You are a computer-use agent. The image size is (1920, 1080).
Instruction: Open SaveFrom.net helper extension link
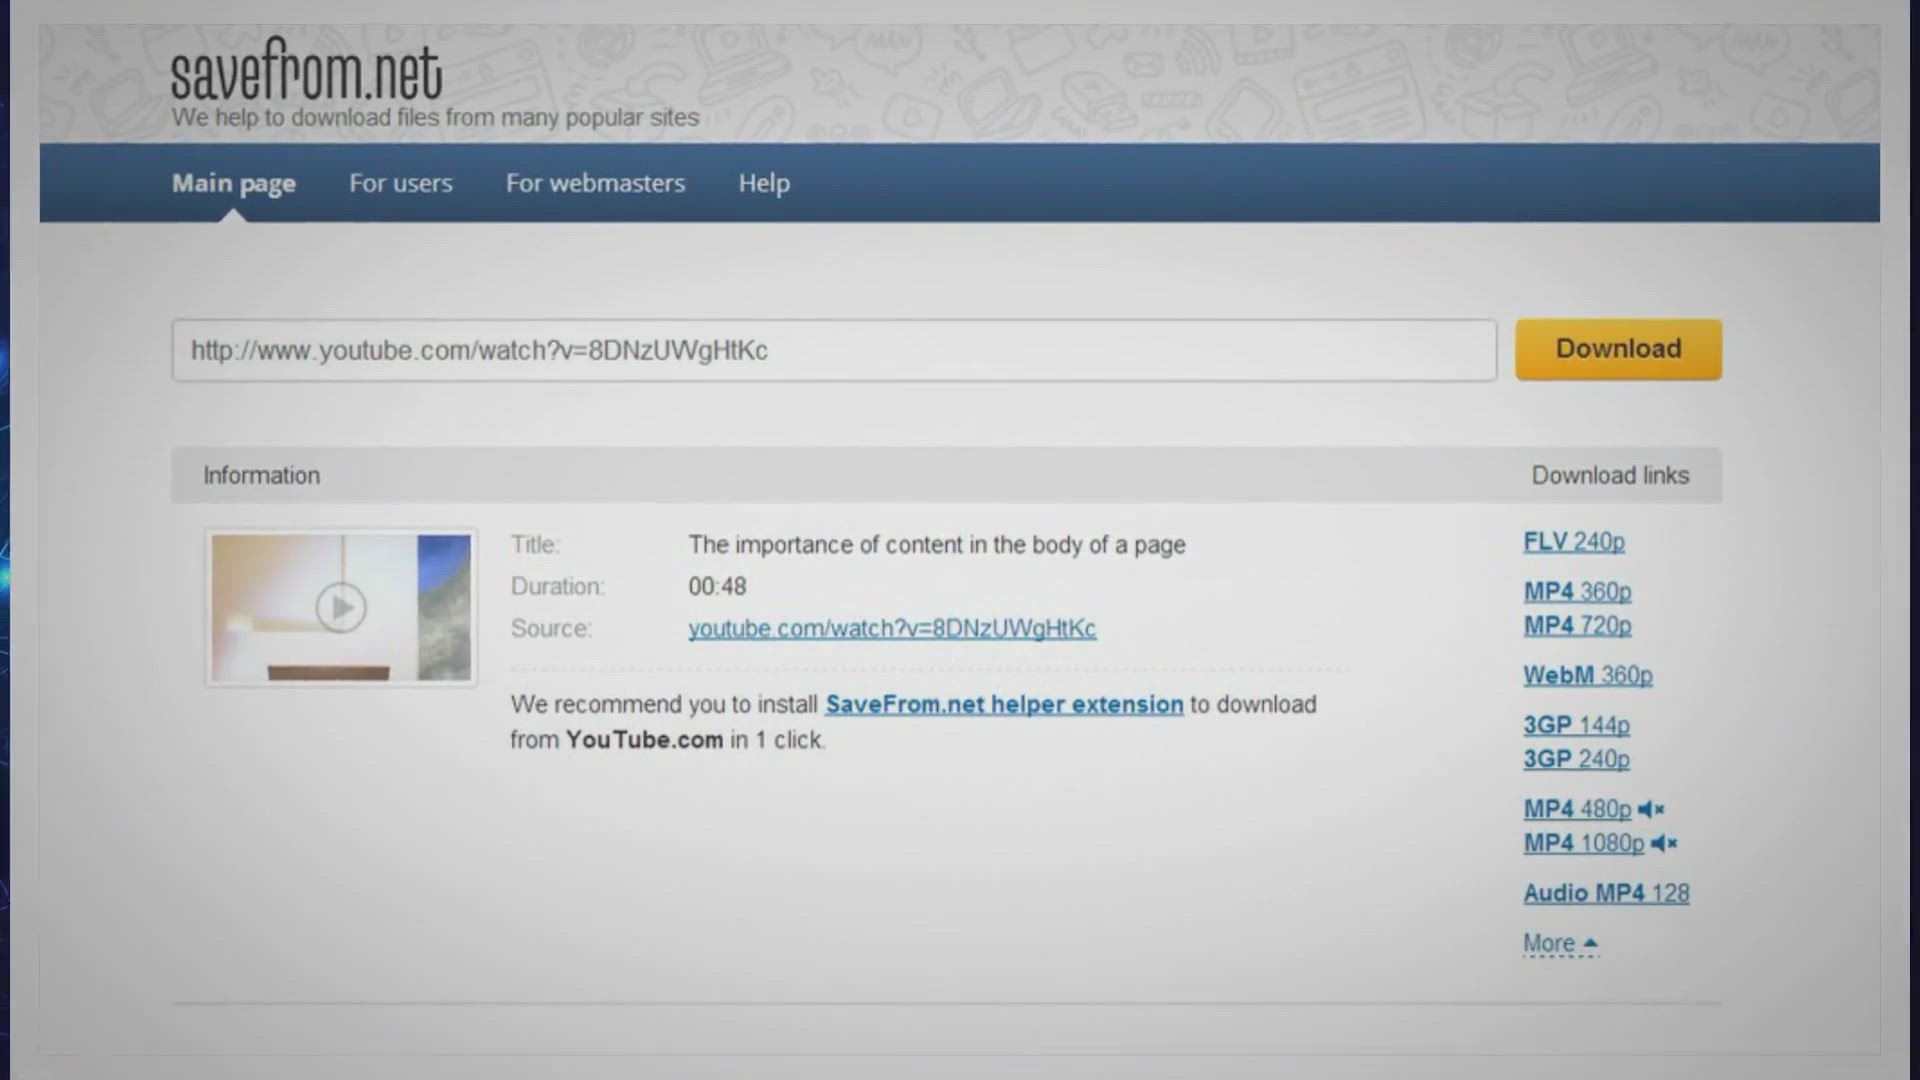pyautogui.click(x=1004, y=704)
